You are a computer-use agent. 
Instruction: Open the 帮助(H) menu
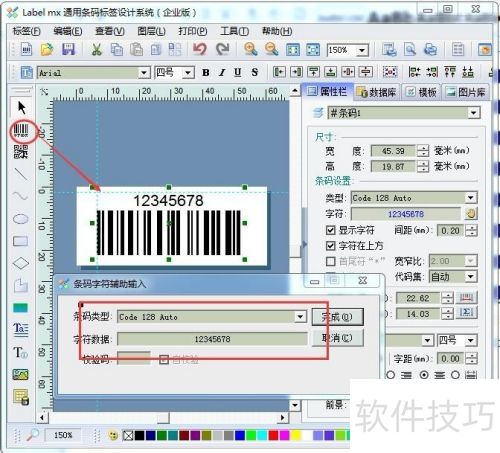click(x=277, y=31)
